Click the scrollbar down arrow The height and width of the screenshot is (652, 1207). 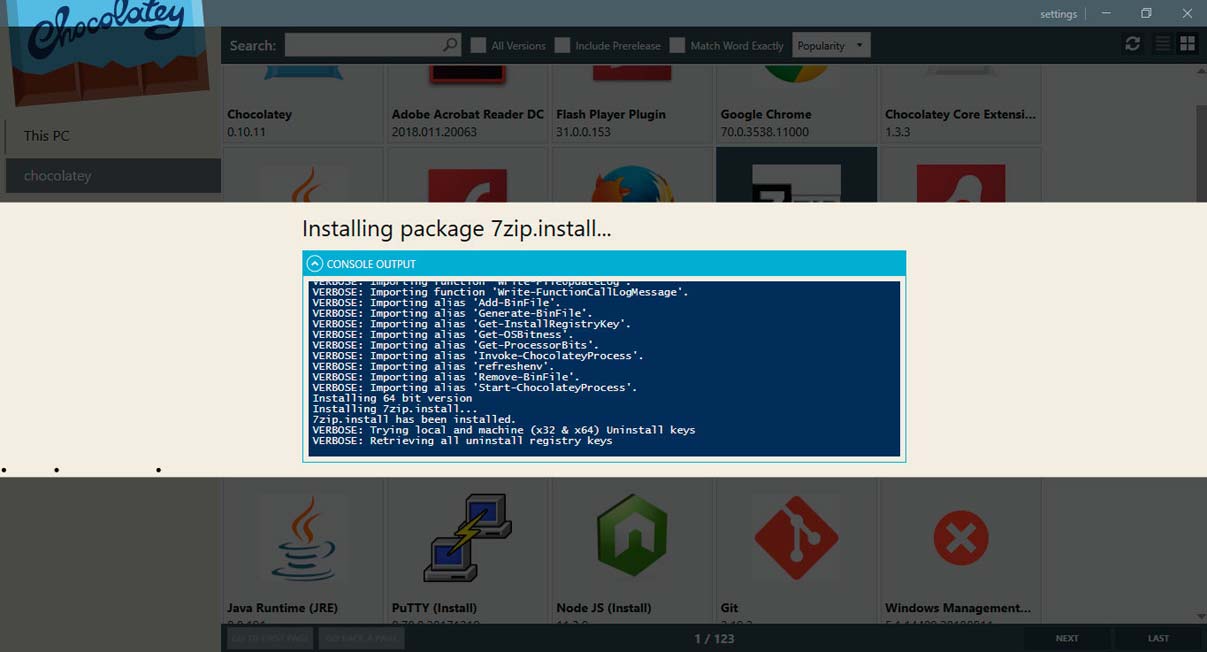(1201, 616)
